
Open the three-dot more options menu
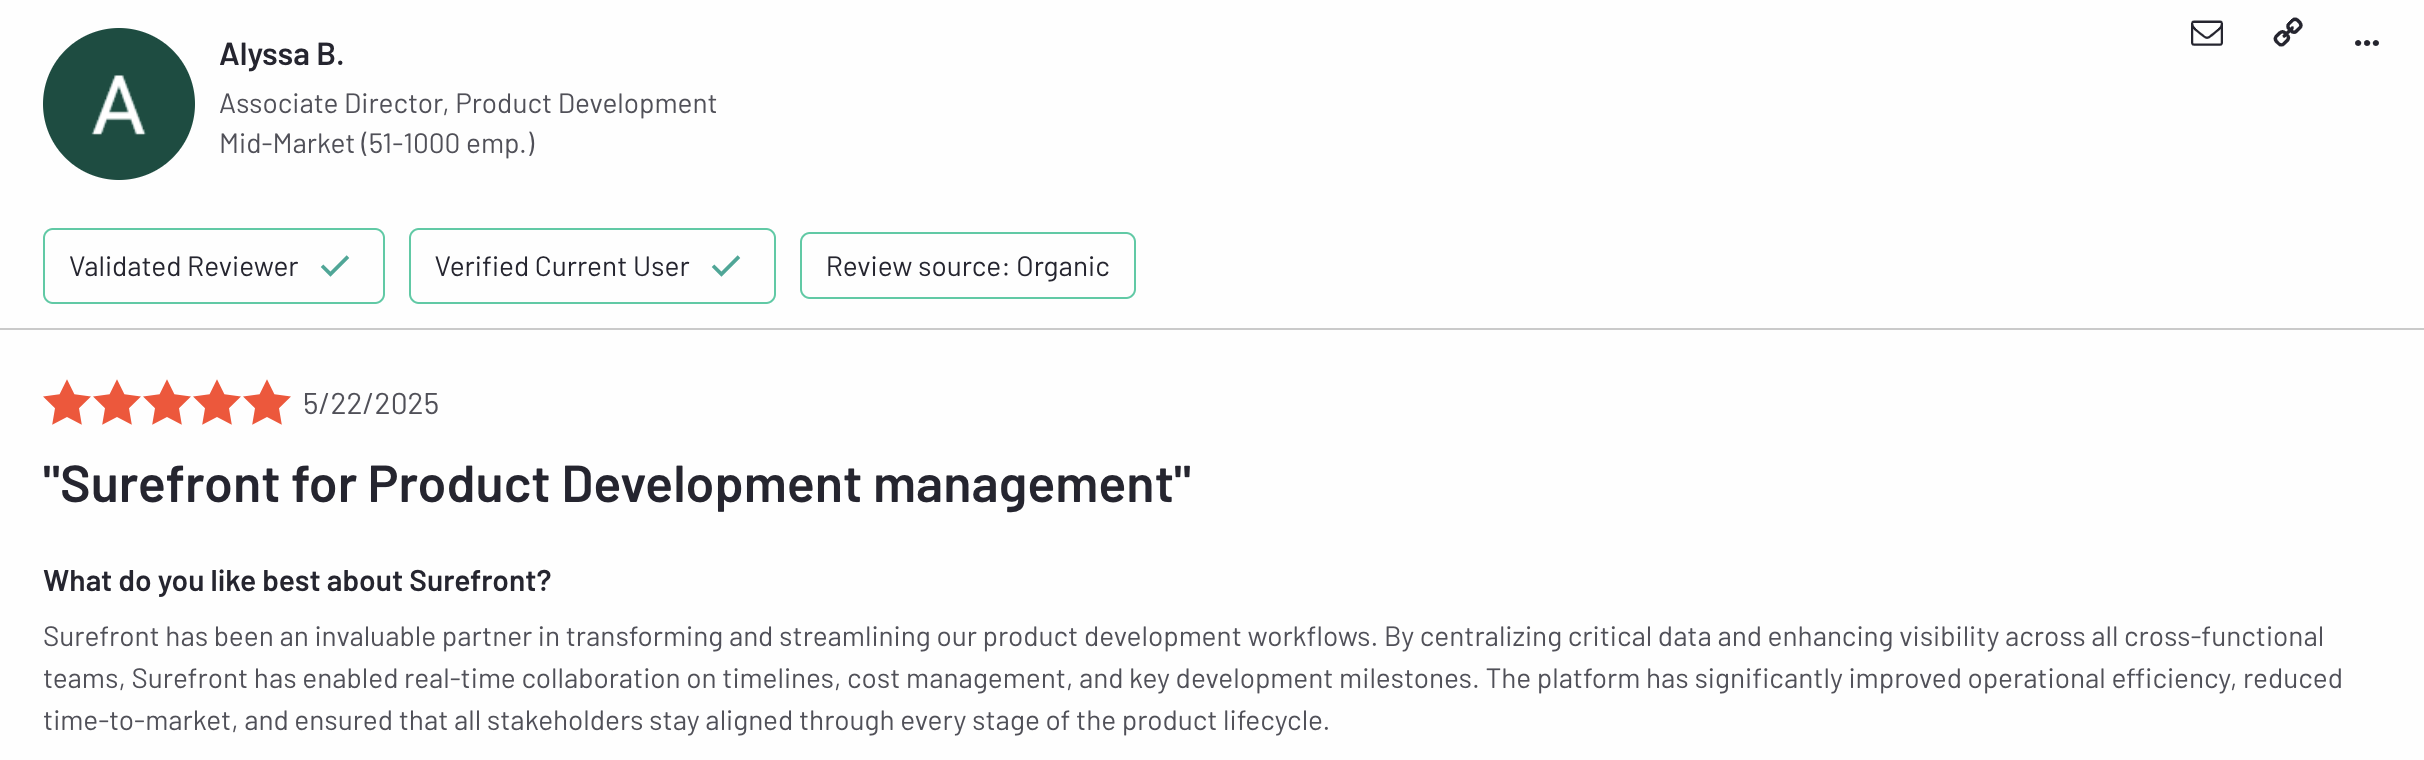click(2366, 43)
